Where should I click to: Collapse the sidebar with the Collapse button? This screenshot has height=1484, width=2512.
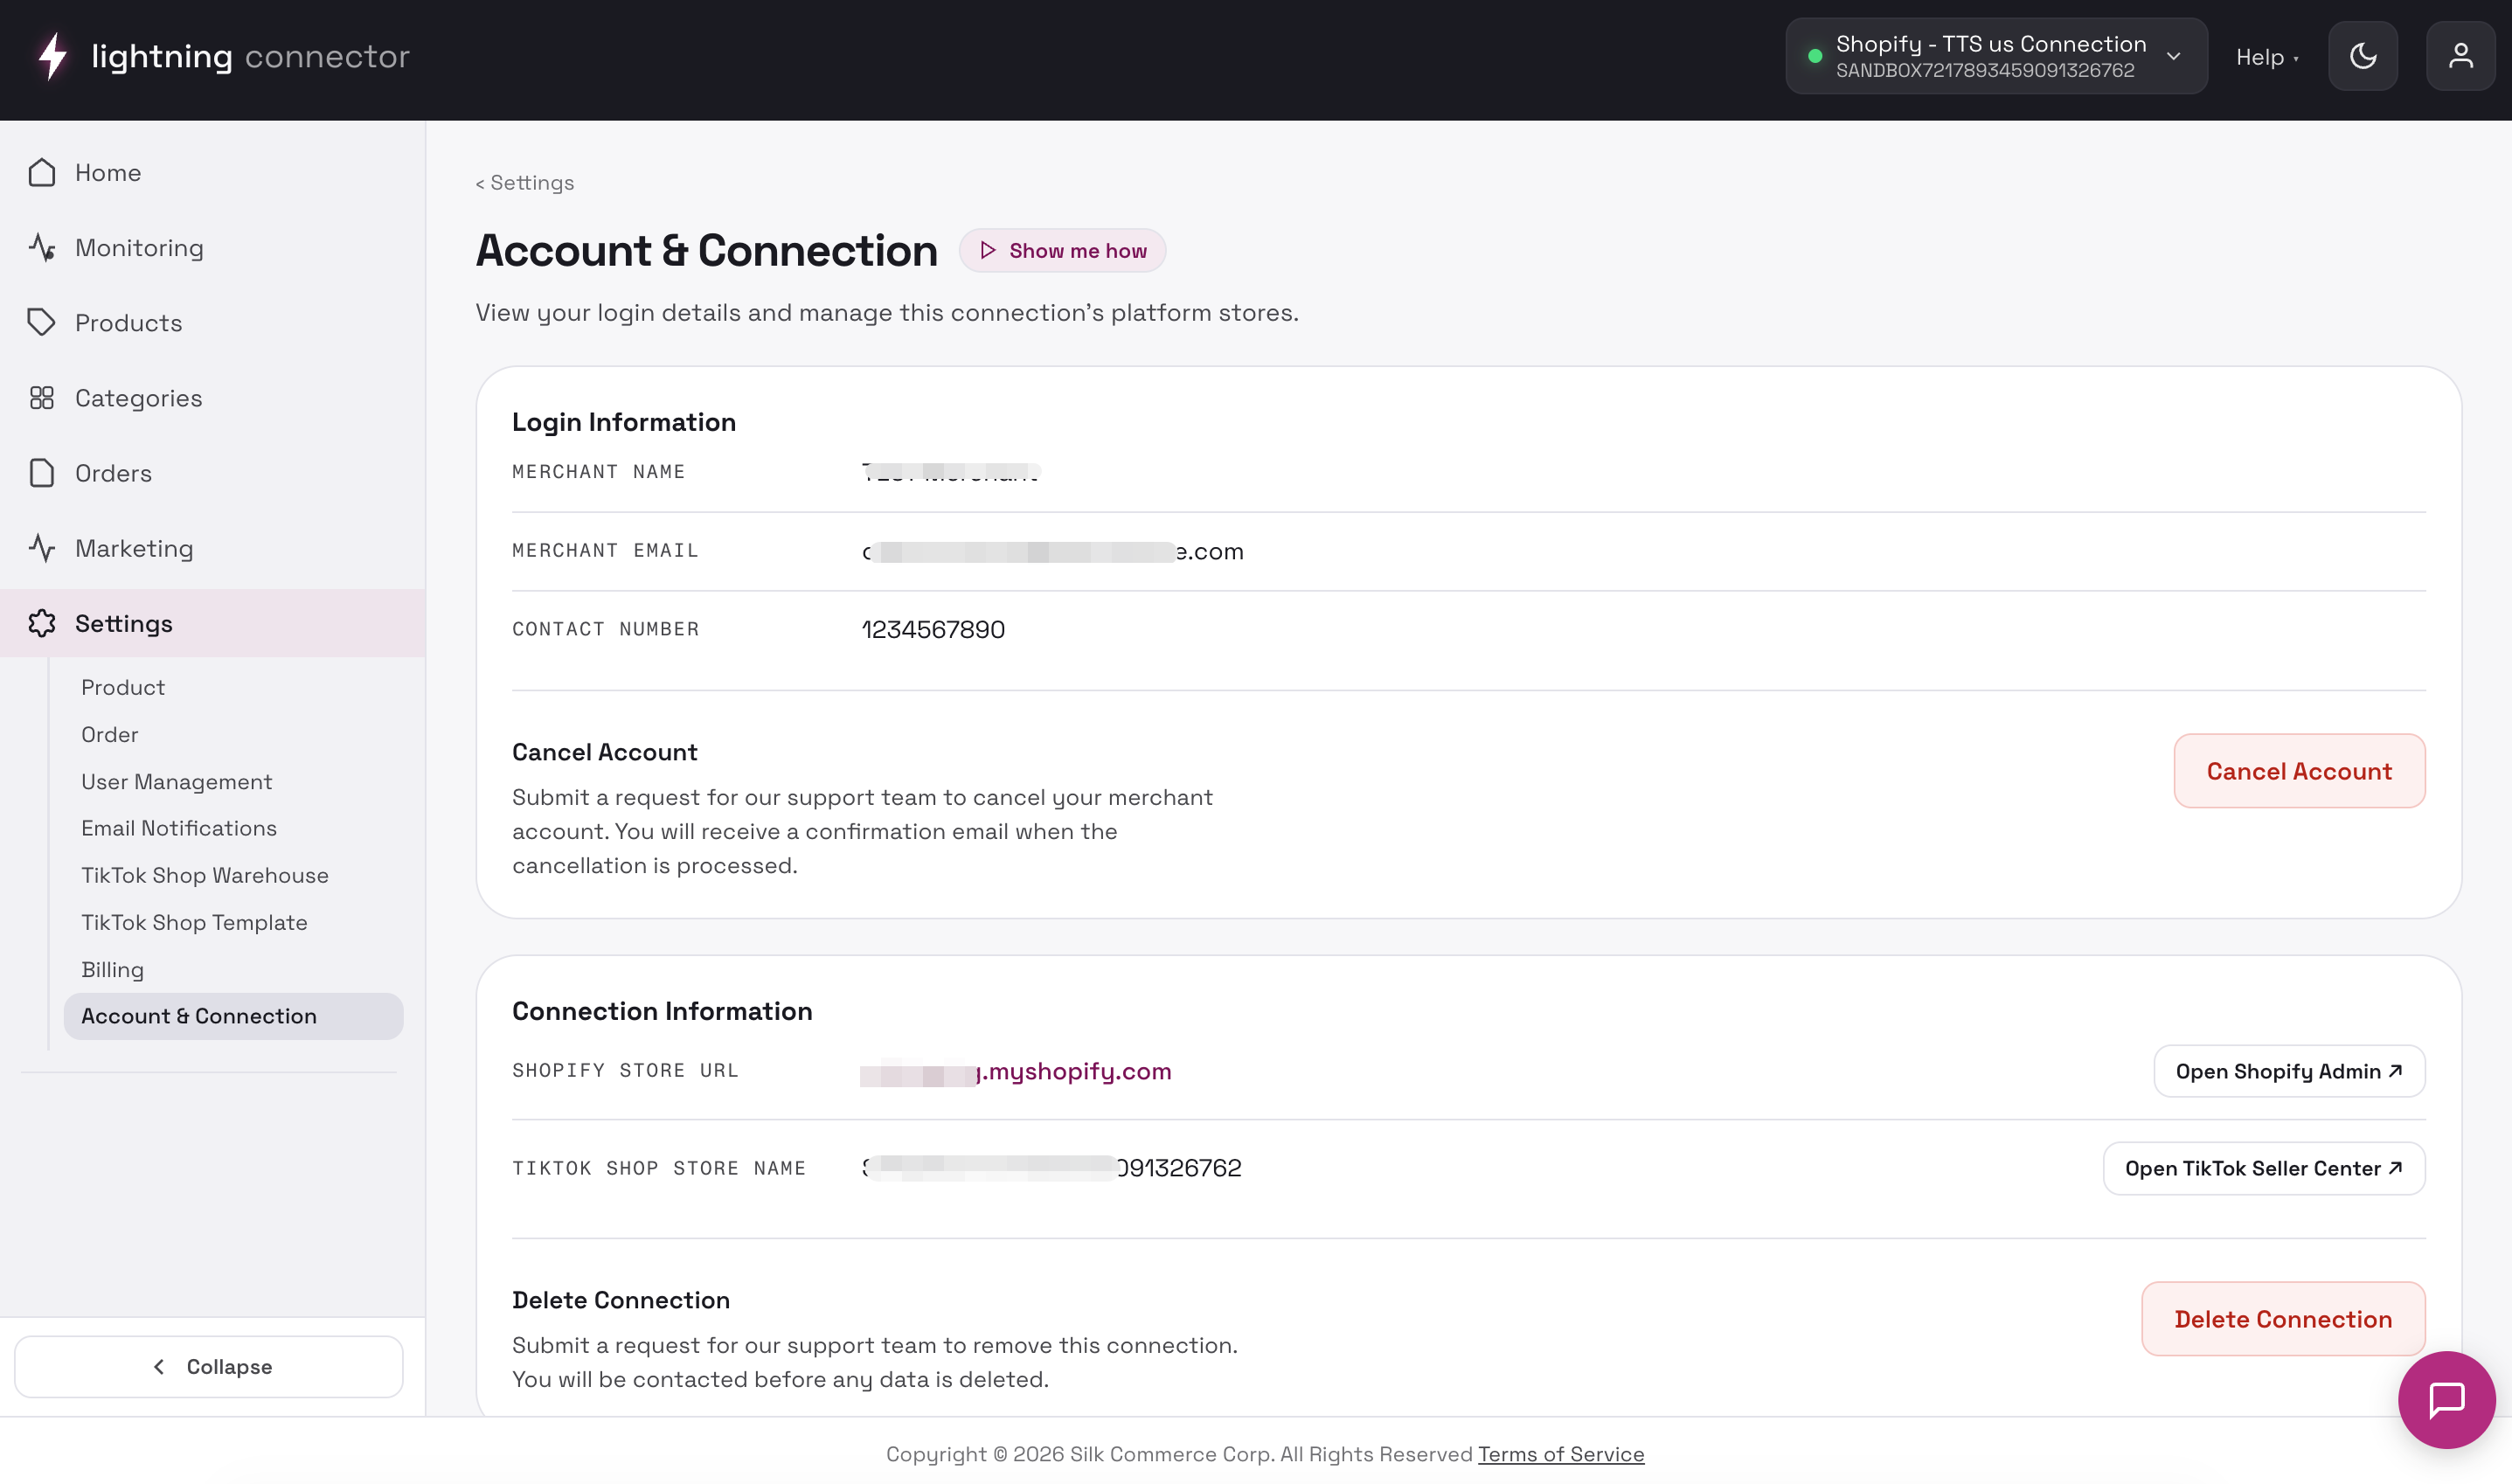pyautogui.click(x=209, y=1366)
